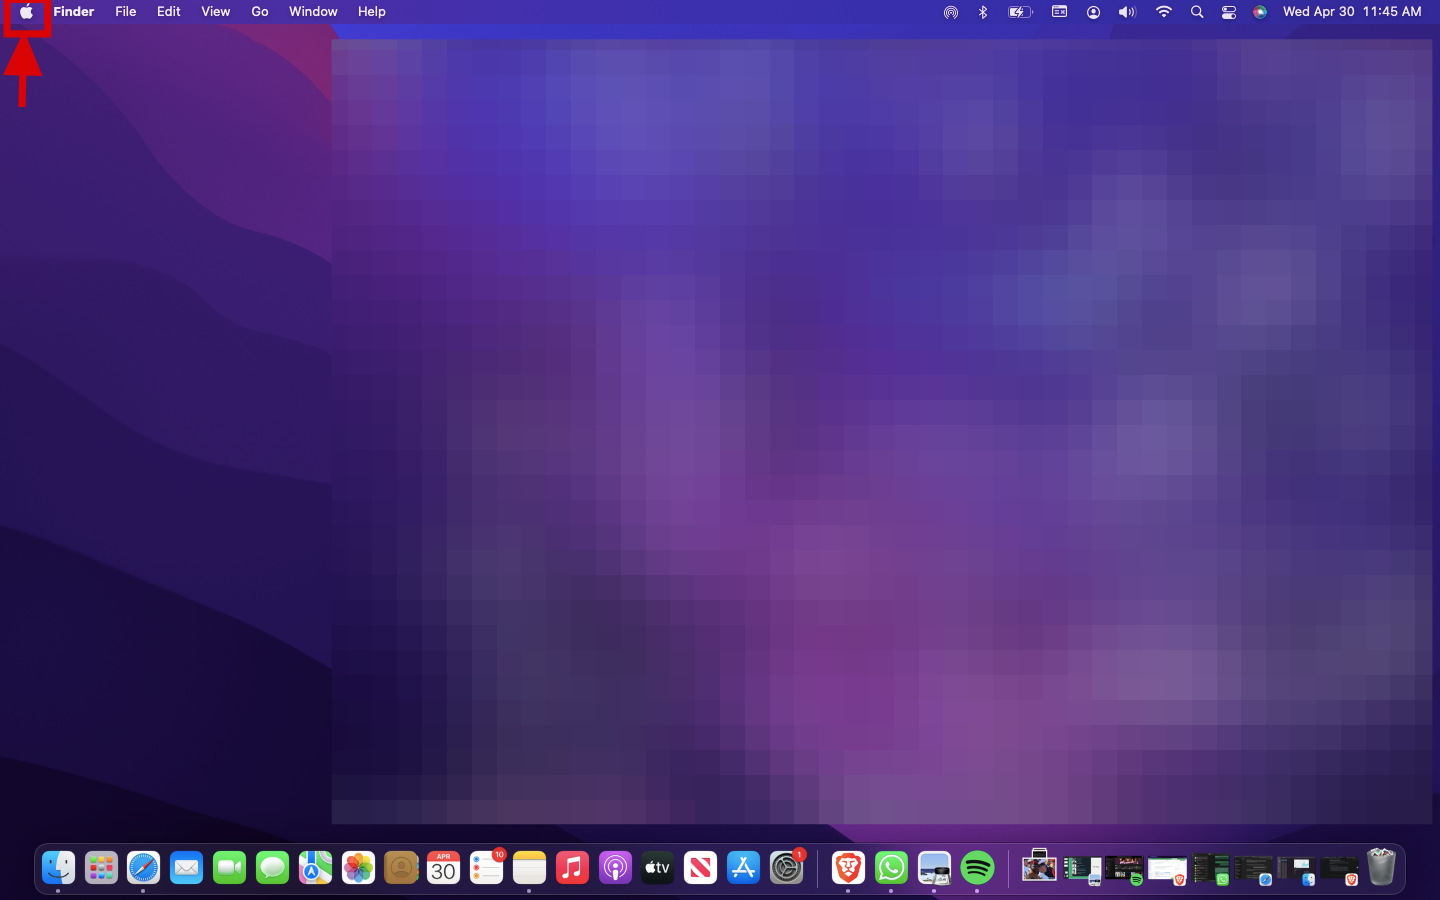Open Messages from the dock
1440x900 pixels.
coord(272,867)
